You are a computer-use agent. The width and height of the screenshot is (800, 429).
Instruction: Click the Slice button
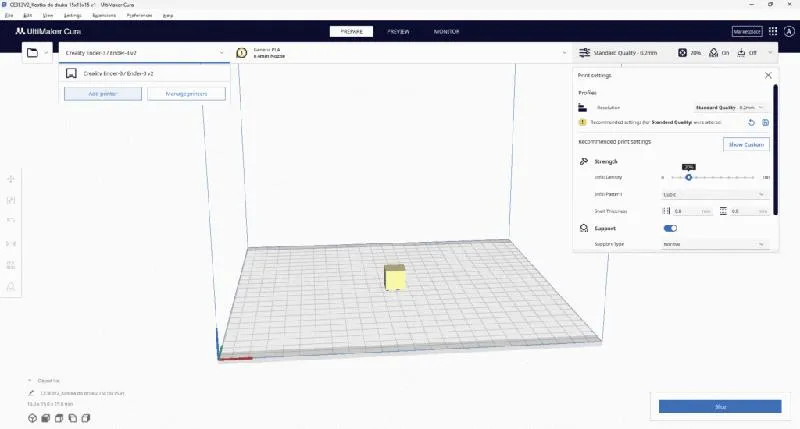[x=720, y=407]
